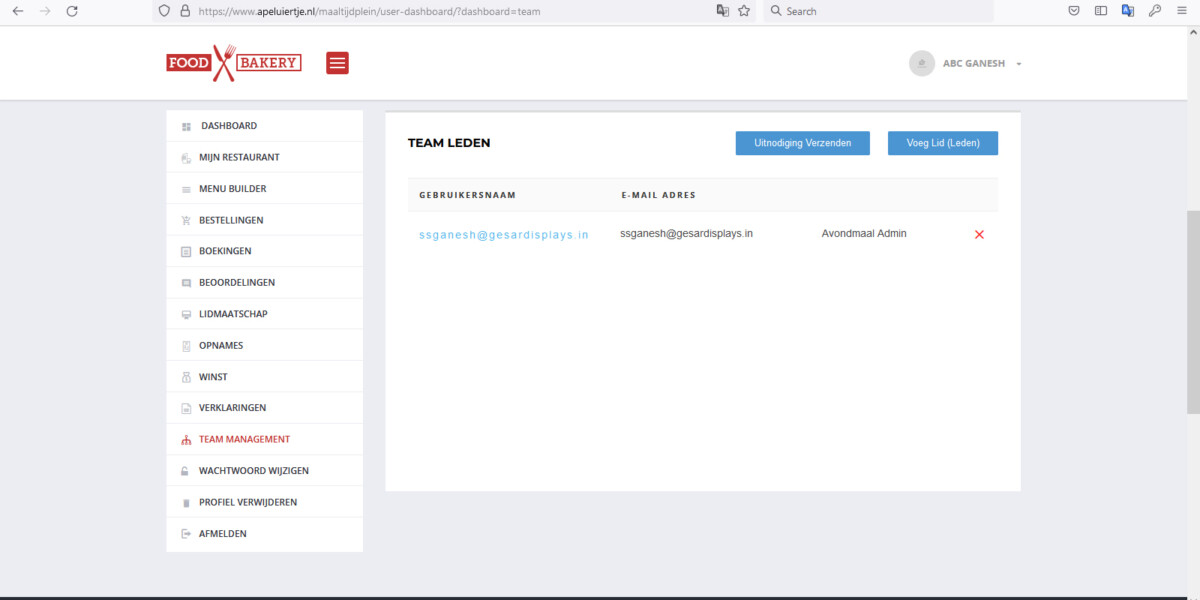Open browser overflow chevron menu
The width and height of the screenshot is (1200, 600).
[x=1181, y=11]
